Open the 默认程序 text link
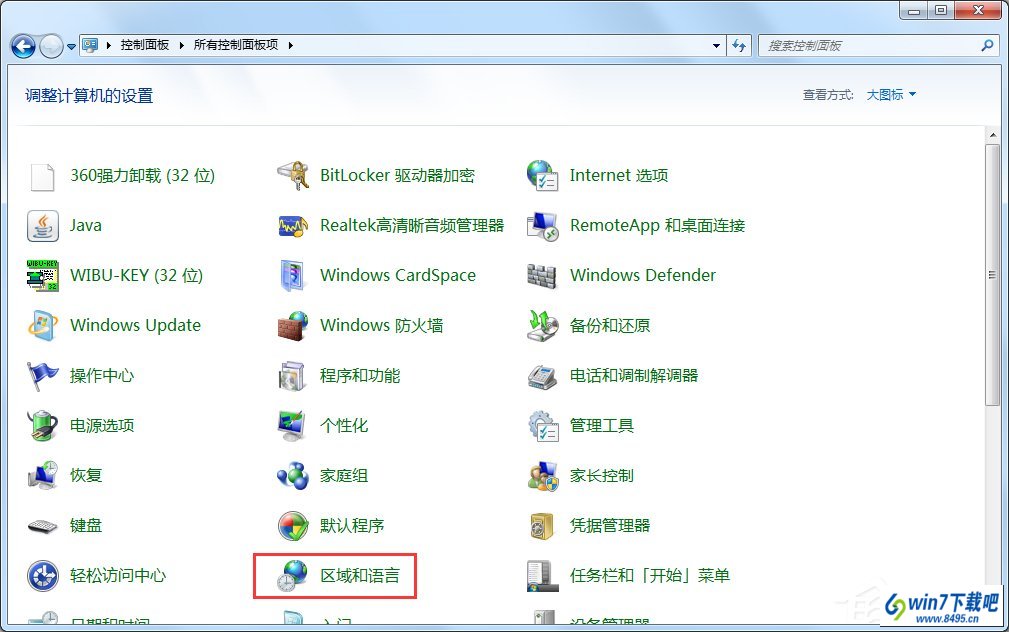 (352, 525)
